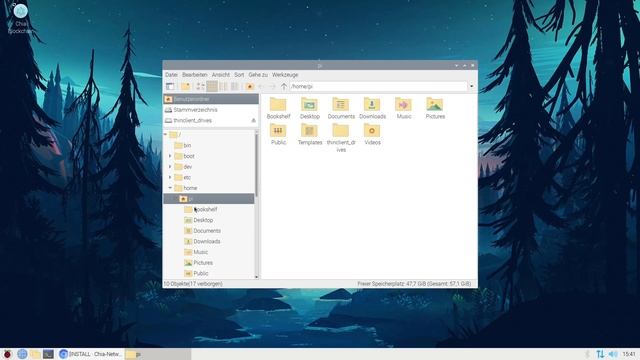Click the tree pane scrollbar down arrow
This screenshot has width=640, height=360.
tap(256, 277)
